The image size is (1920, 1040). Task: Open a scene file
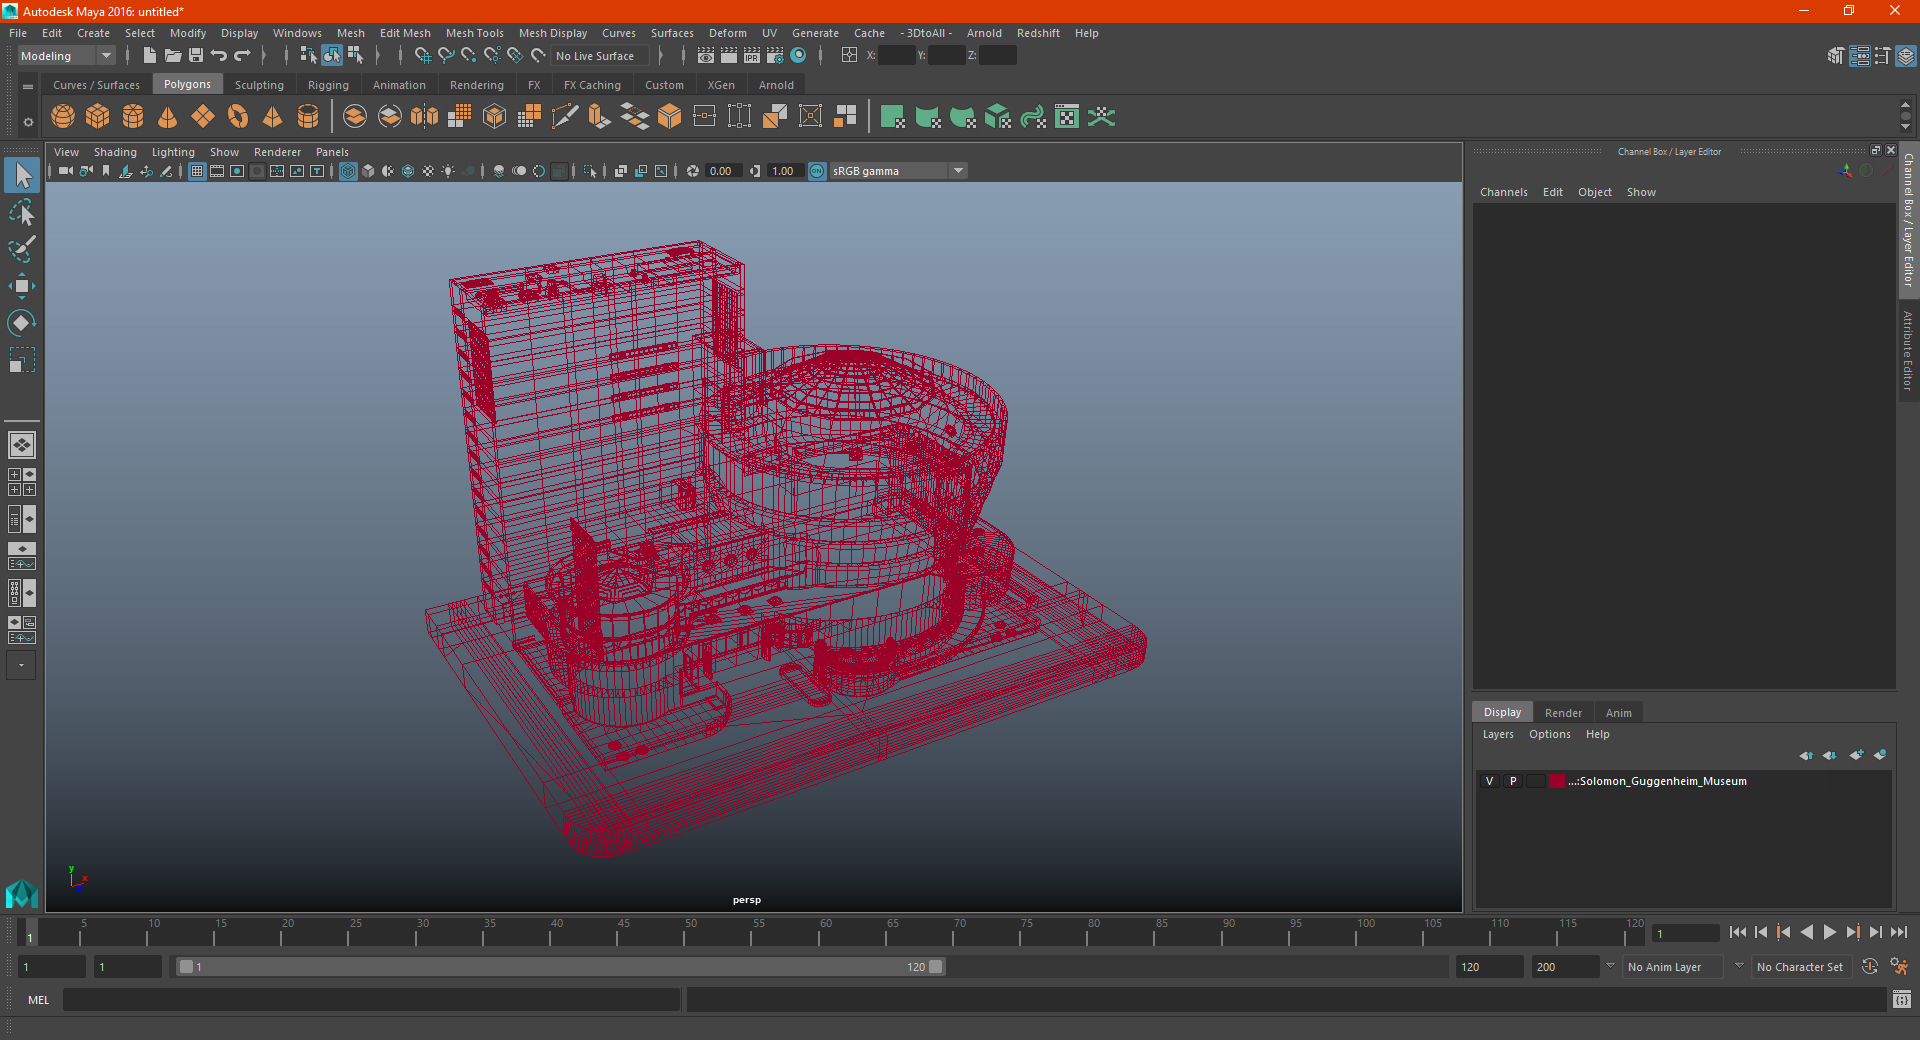pyautogui.click(x=172, y=56)
